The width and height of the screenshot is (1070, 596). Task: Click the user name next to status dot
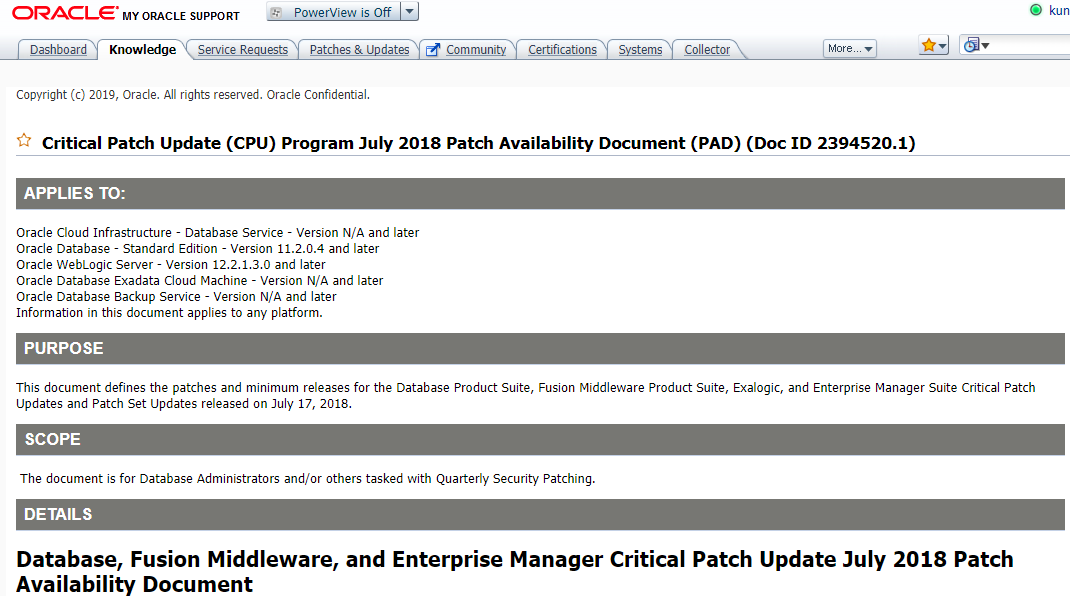click(1059, 11)
